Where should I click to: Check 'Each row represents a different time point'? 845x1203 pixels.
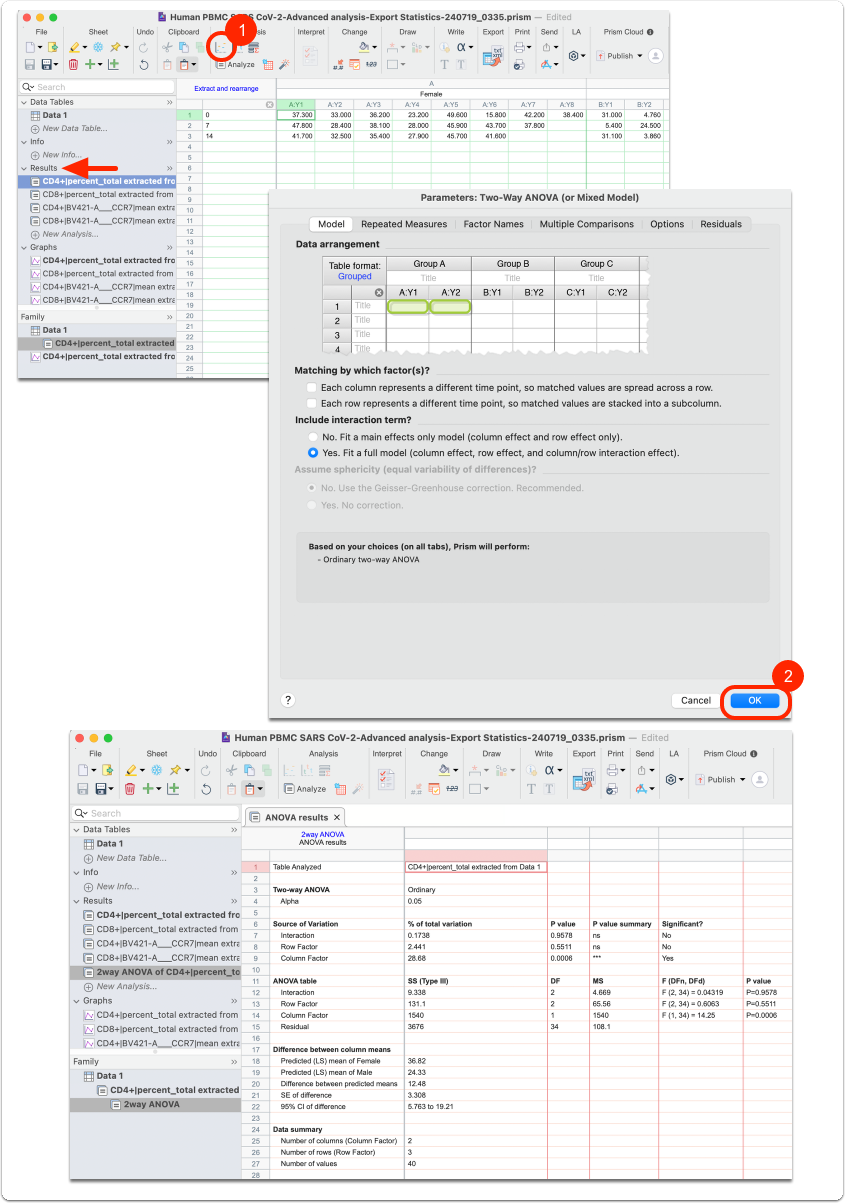pyautogui.click(x=312, y=403)
